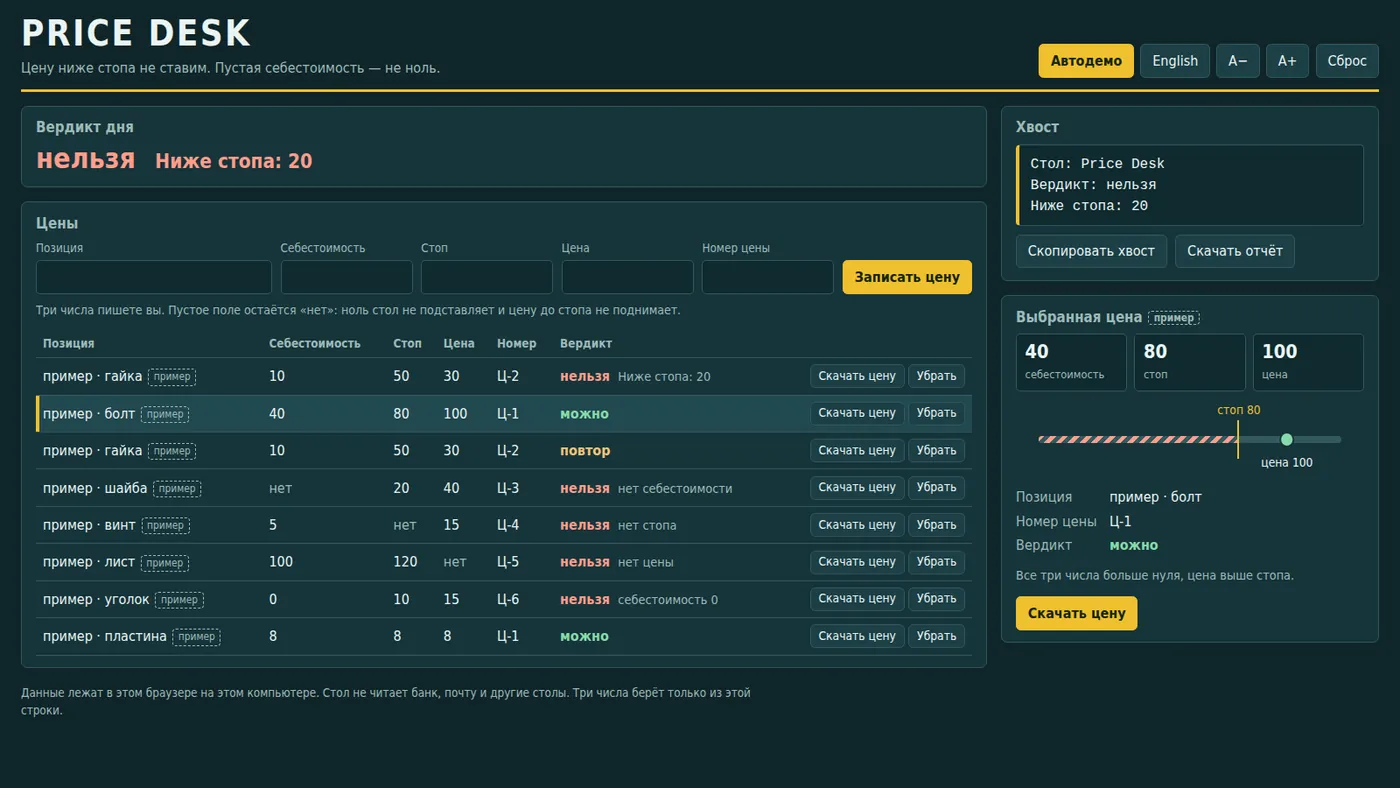Click the Сброс reset button
This screenshot has width=1400, height=788.
1347,61
